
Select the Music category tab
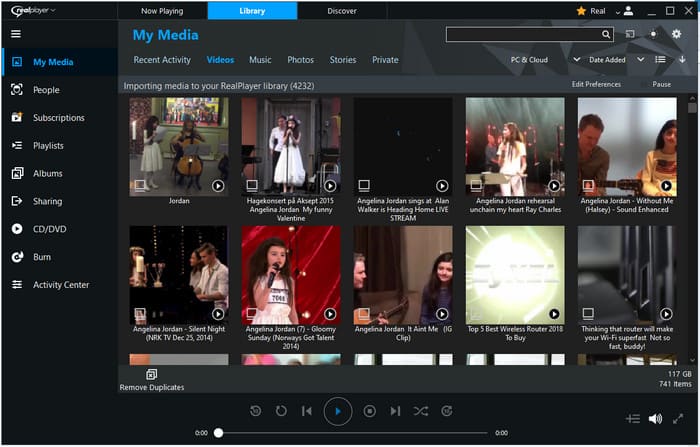pyautogui.click(x=260, y=60)
